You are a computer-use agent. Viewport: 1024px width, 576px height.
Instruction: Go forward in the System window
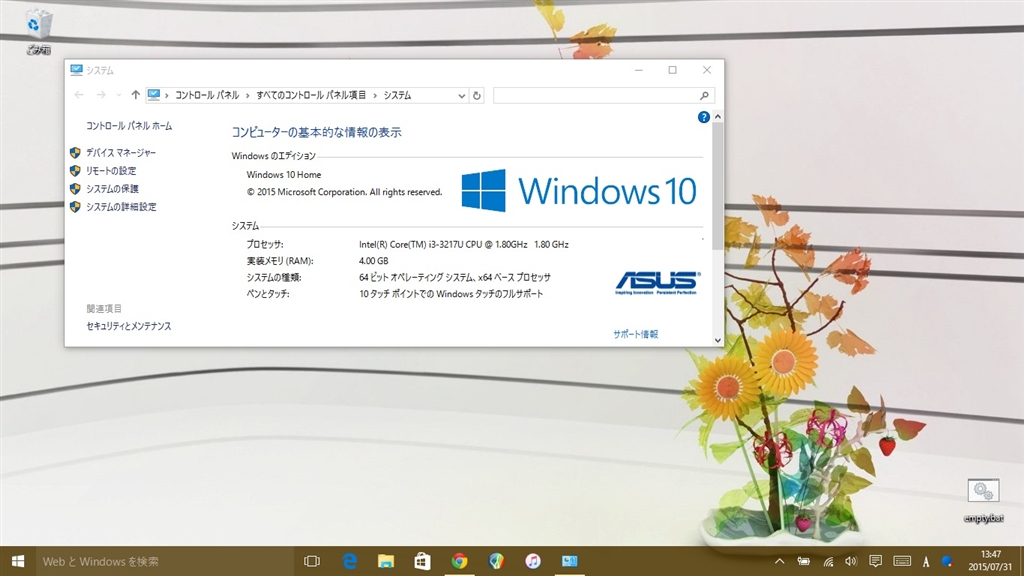[101, 95]
